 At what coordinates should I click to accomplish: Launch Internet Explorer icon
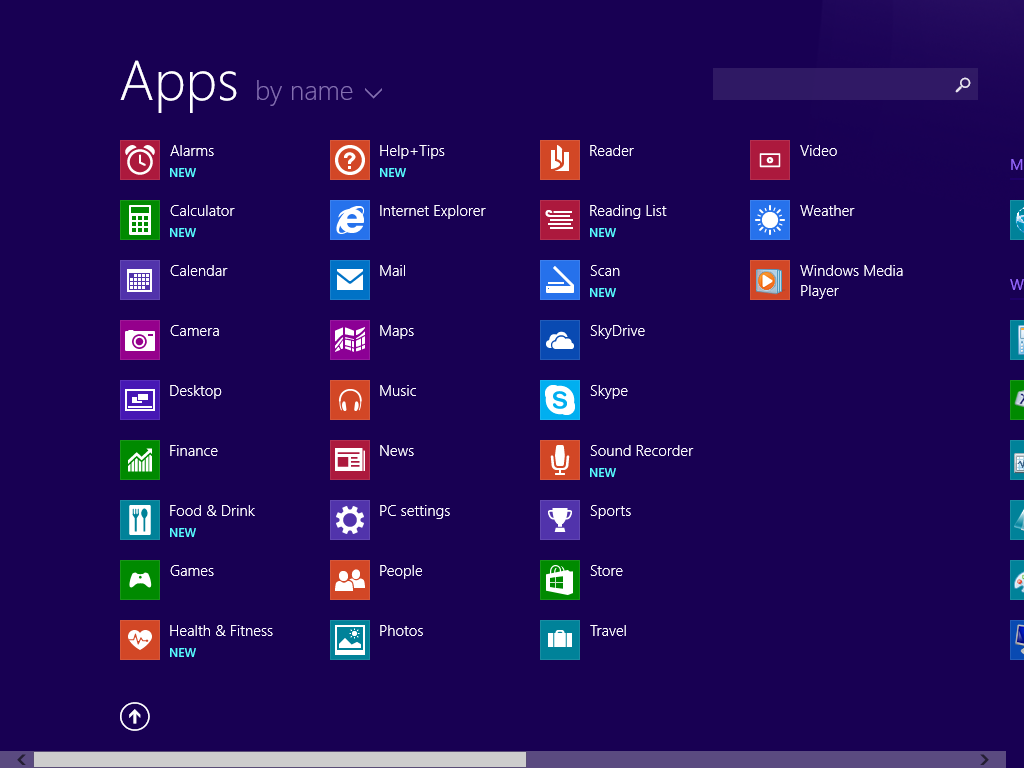[350, 220]
